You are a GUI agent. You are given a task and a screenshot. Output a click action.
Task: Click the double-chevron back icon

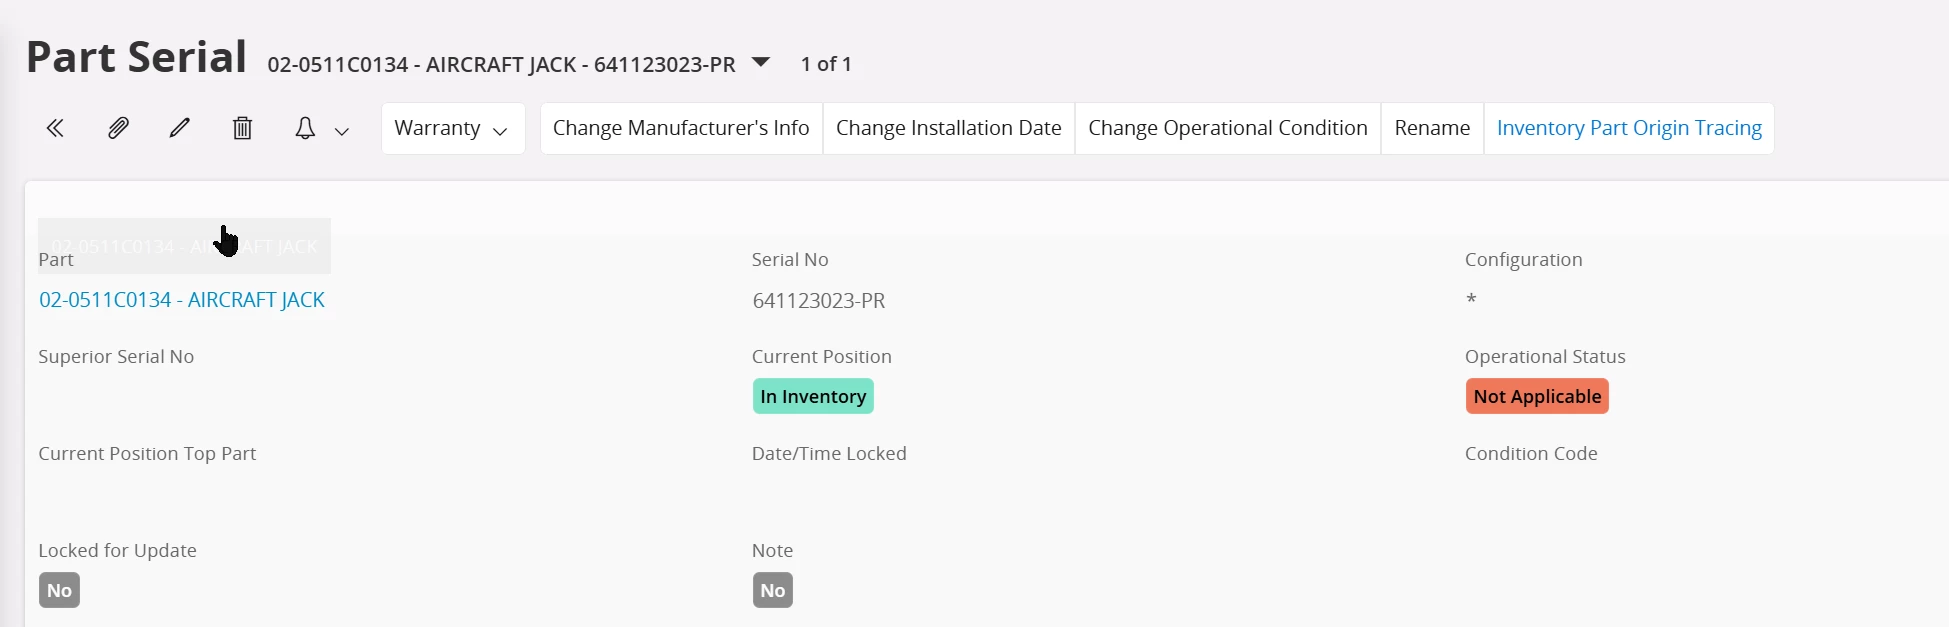[55, 128]
